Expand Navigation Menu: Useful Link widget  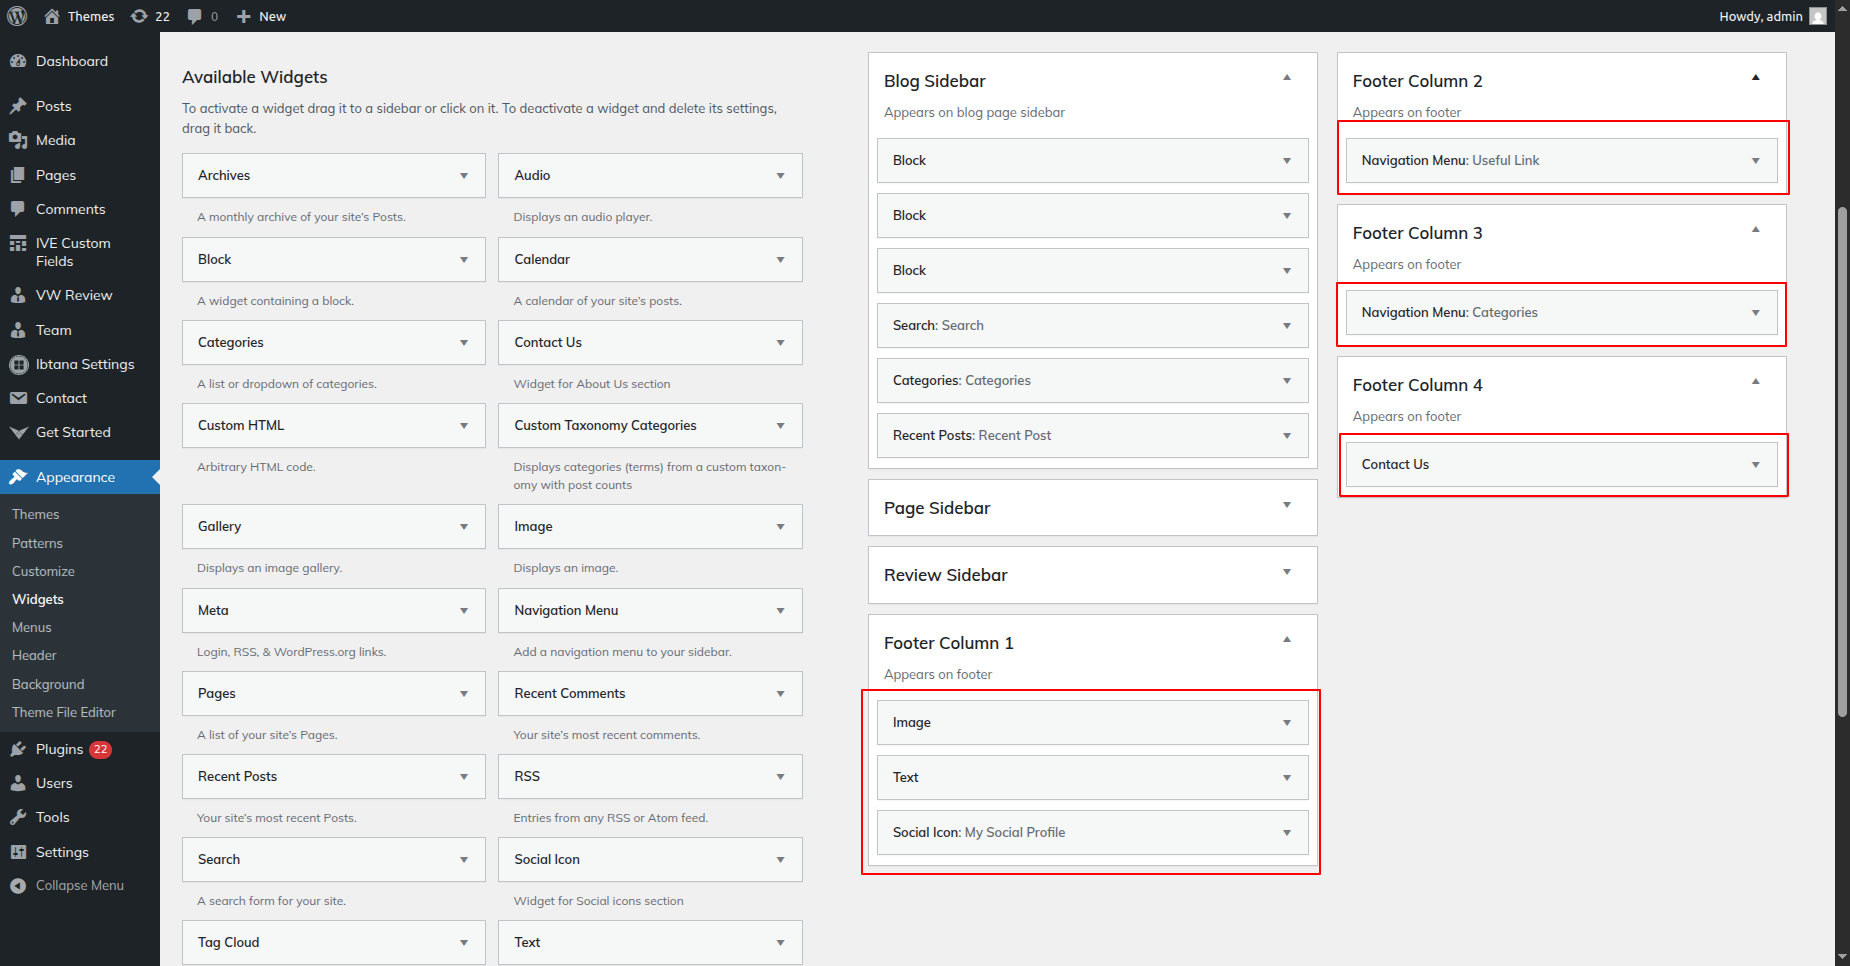(1755, 161)
